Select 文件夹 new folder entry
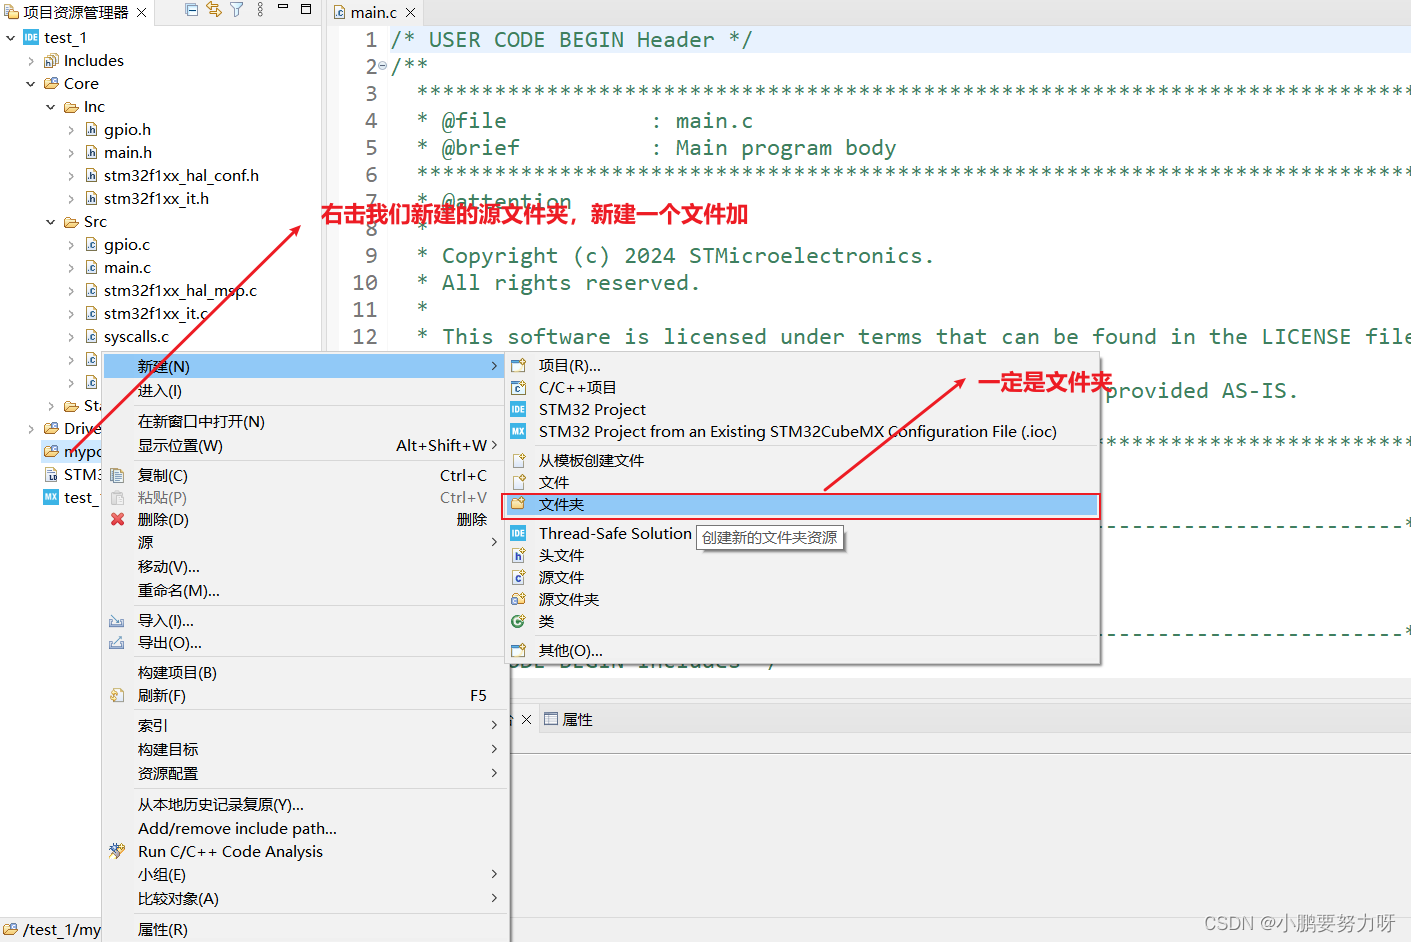The width and height of the screenshot is (1411, 942). (x=802, y=505)
